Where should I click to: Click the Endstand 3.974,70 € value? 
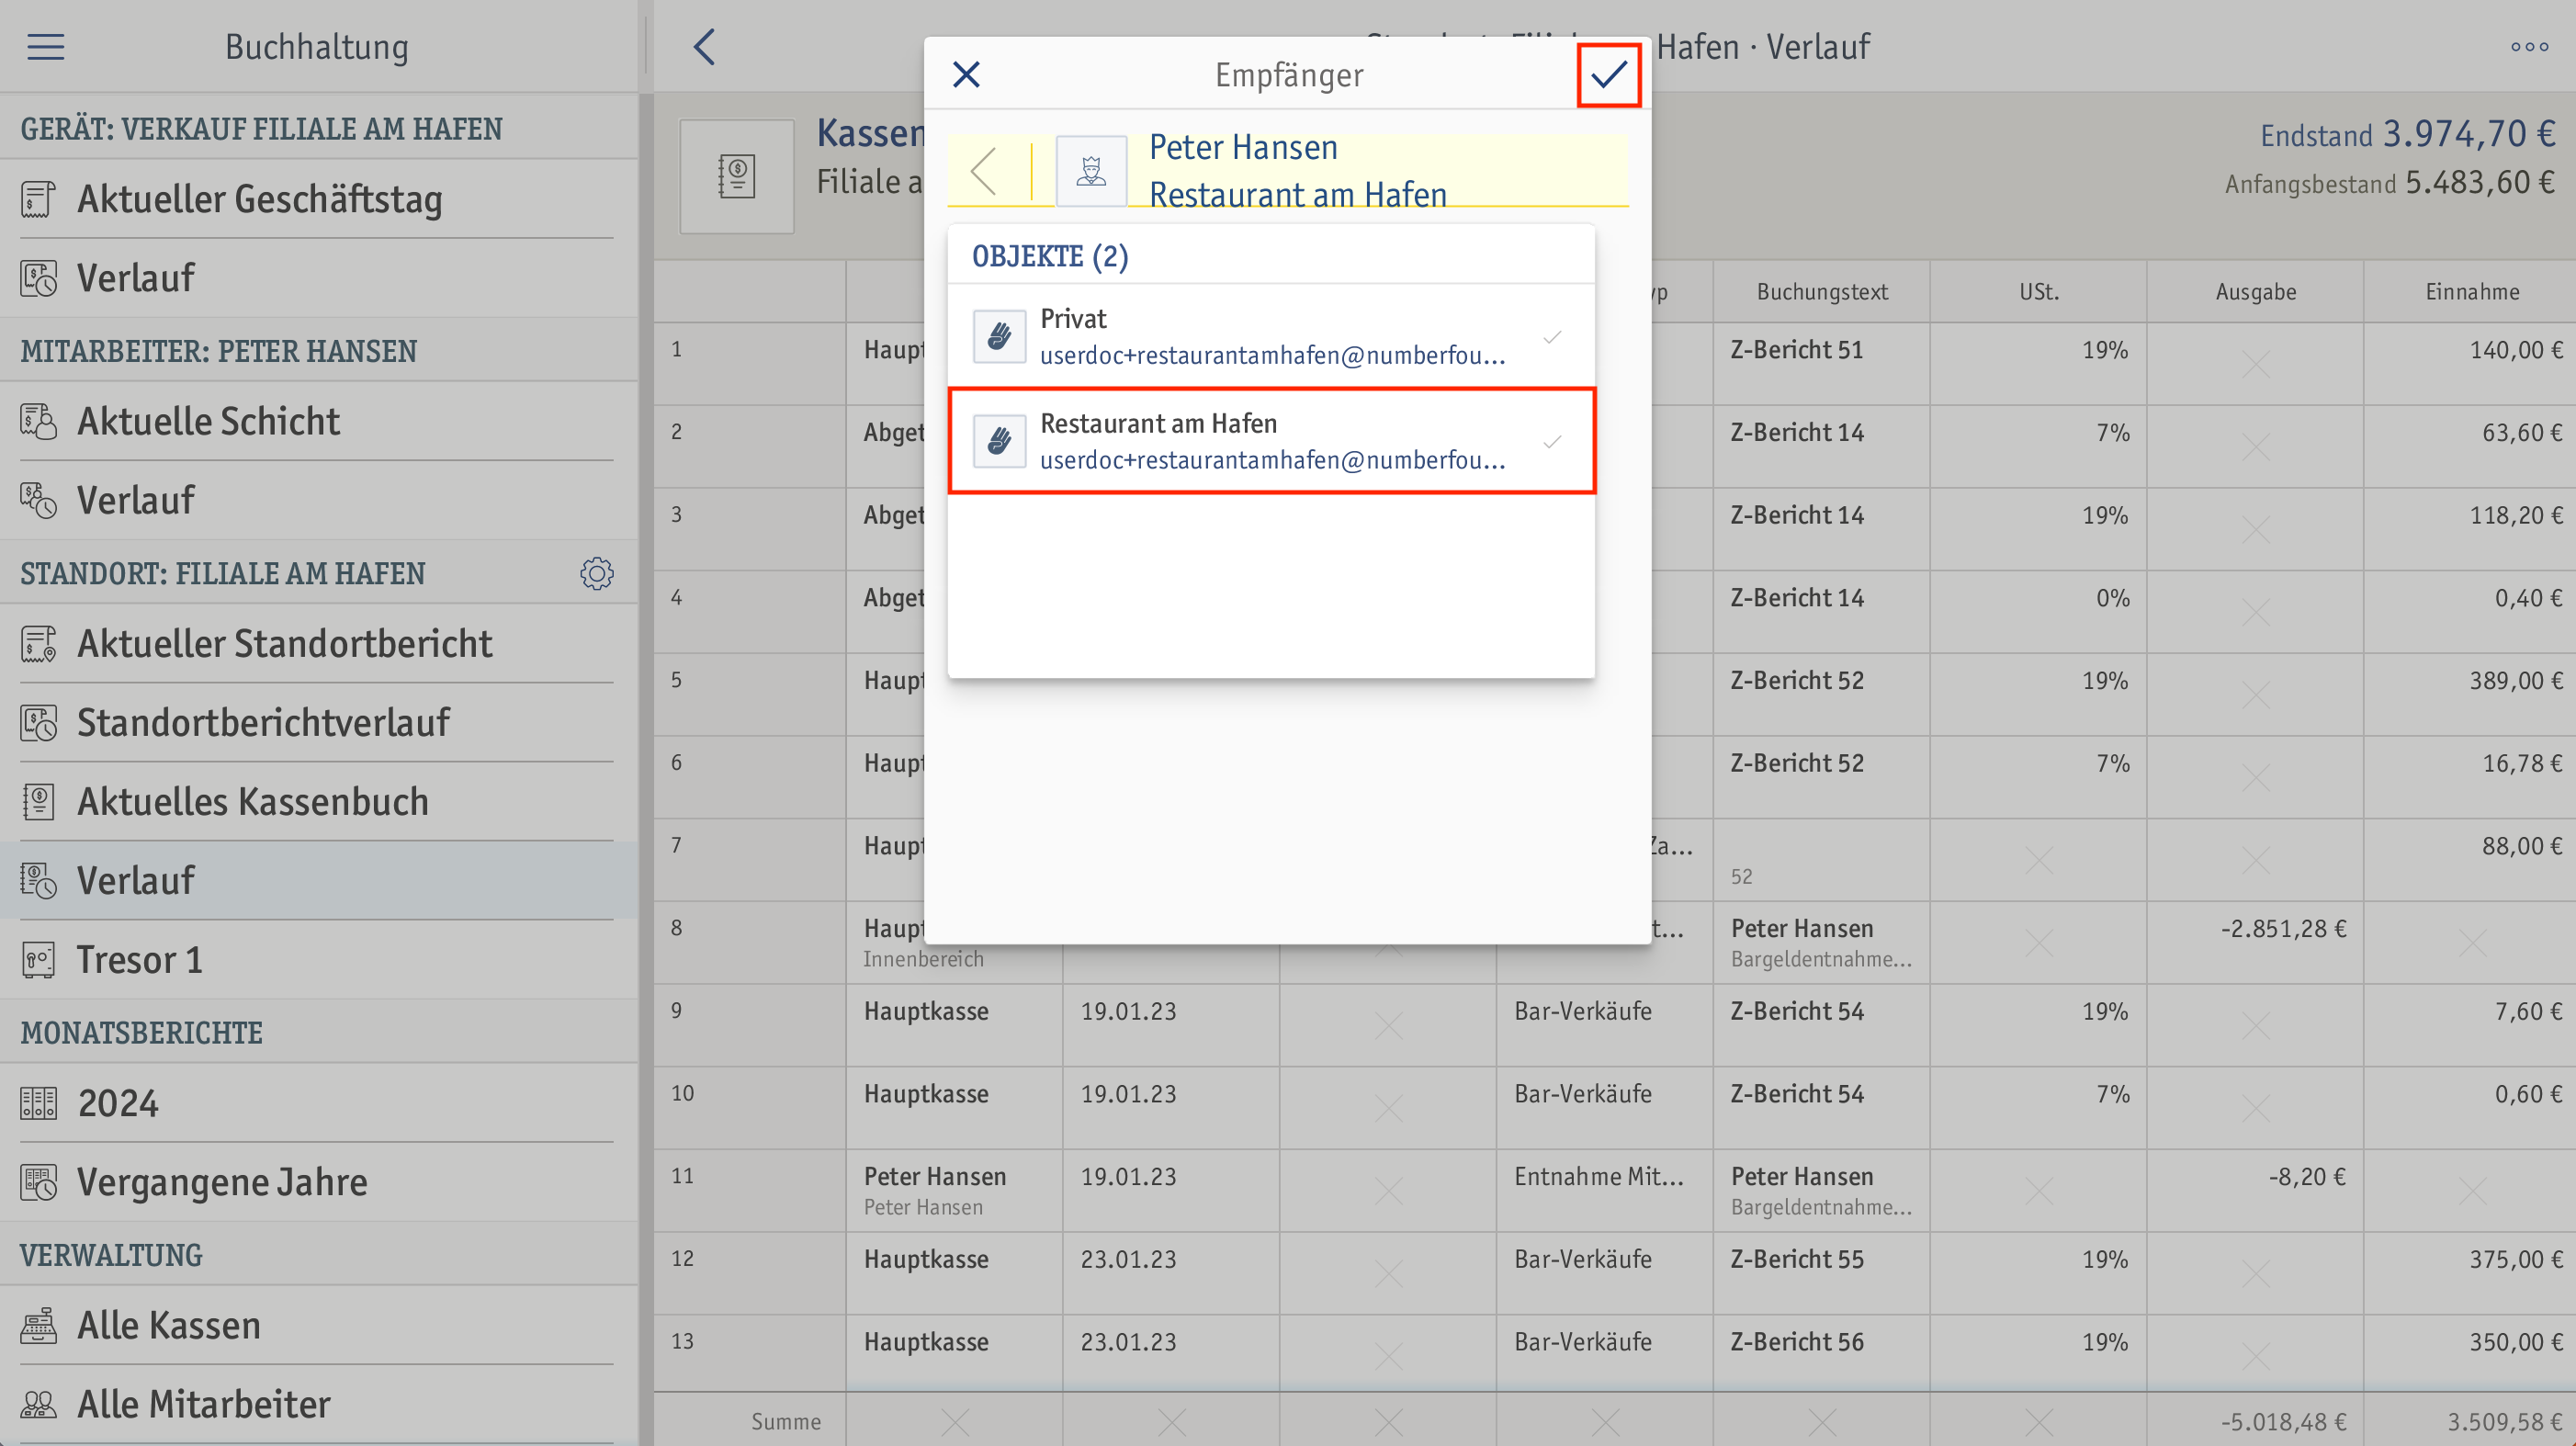tap(2469, 134)
